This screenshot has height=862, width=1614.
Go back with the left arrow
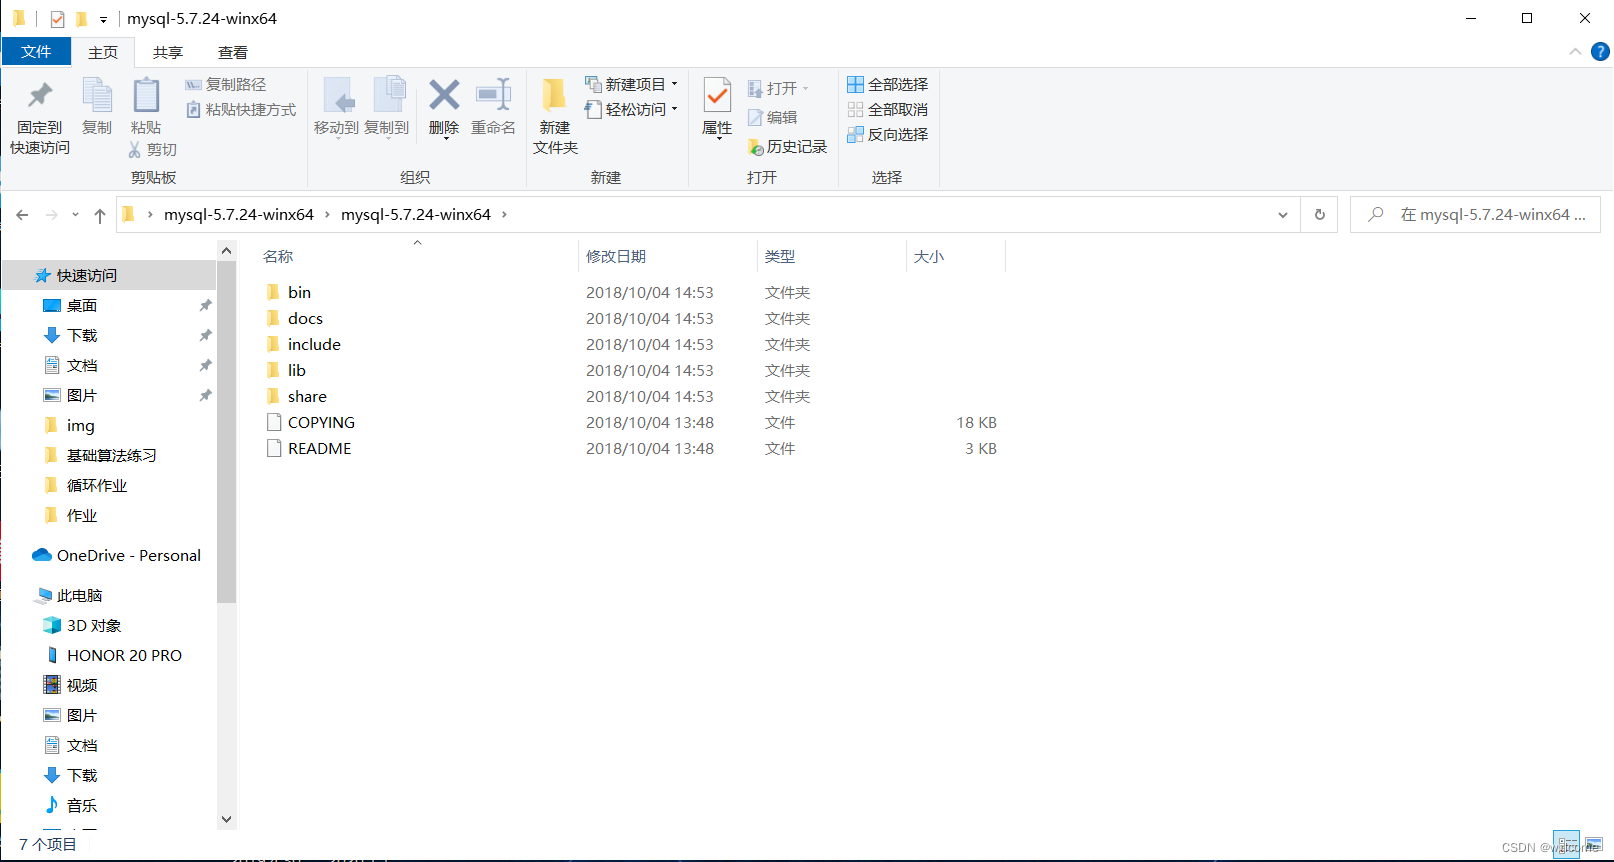click(x=22, y=214)
